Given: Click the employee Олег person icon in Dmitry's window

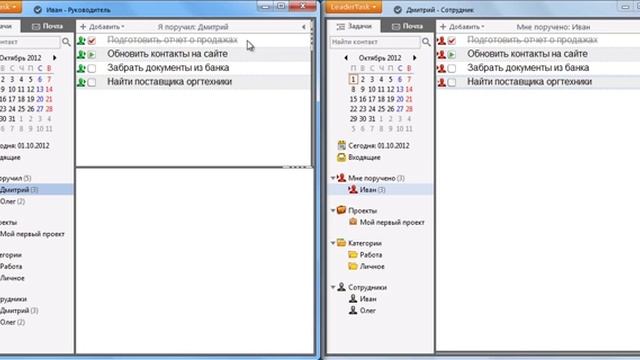Looking at the screenshot, I should pos(353,310).
